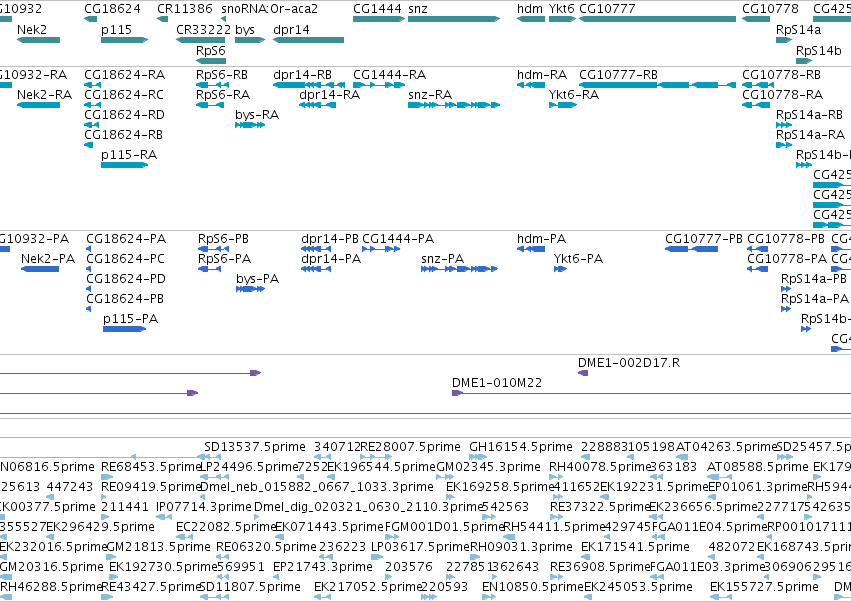Click the CG10777 gene bar
The width and height of the screenshot is (851, 602).
tap(657, 19)
